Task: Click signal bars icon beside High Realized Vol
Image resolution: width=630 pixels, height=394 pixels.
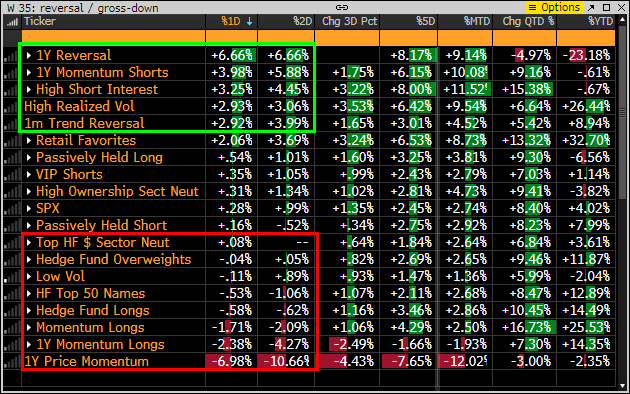Action: pyautogui.click(x=12, y=106)
